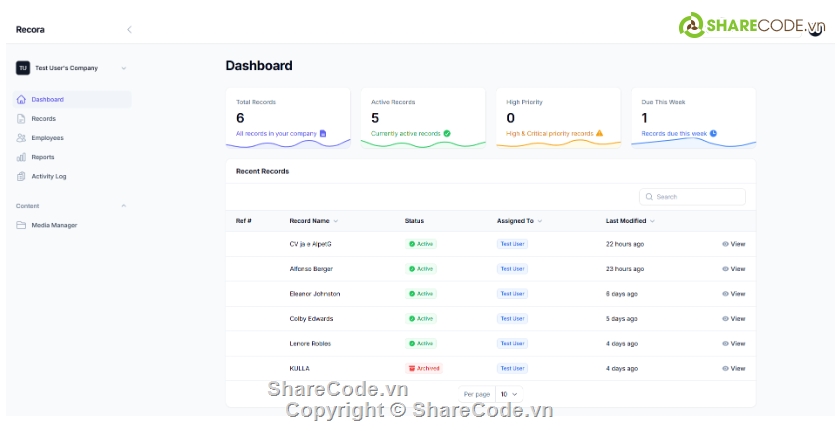Collapse the Content section in sidebar
This screenshot has height=431, width=837.
124,206
